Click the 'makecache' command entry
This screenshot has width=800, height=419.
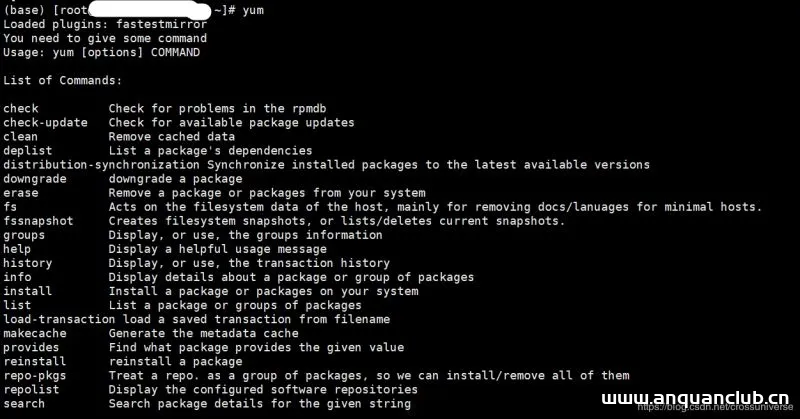click(x=35, y=333)
